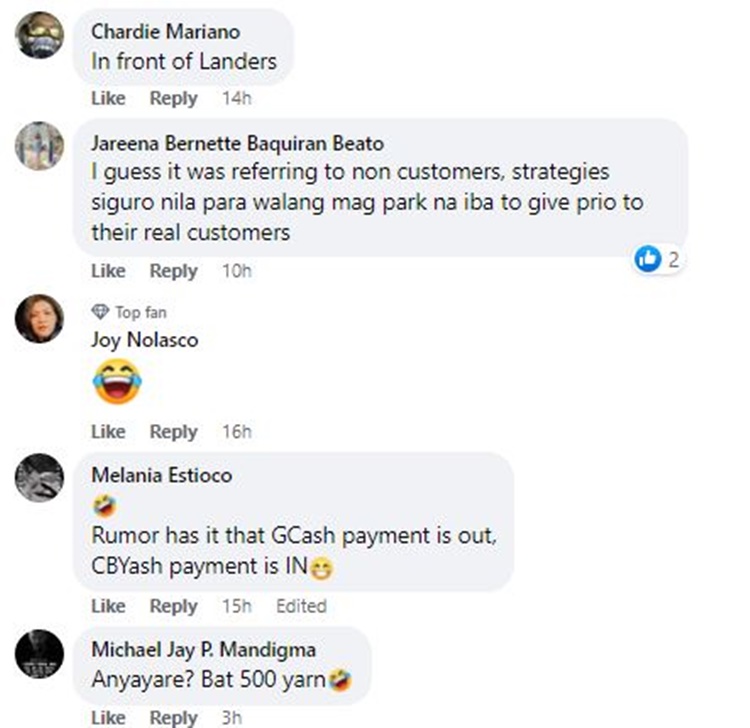This screenshot has height=728, width=750.
Task: Like Jareena's comment about non customers
Action: coord(109,271)
